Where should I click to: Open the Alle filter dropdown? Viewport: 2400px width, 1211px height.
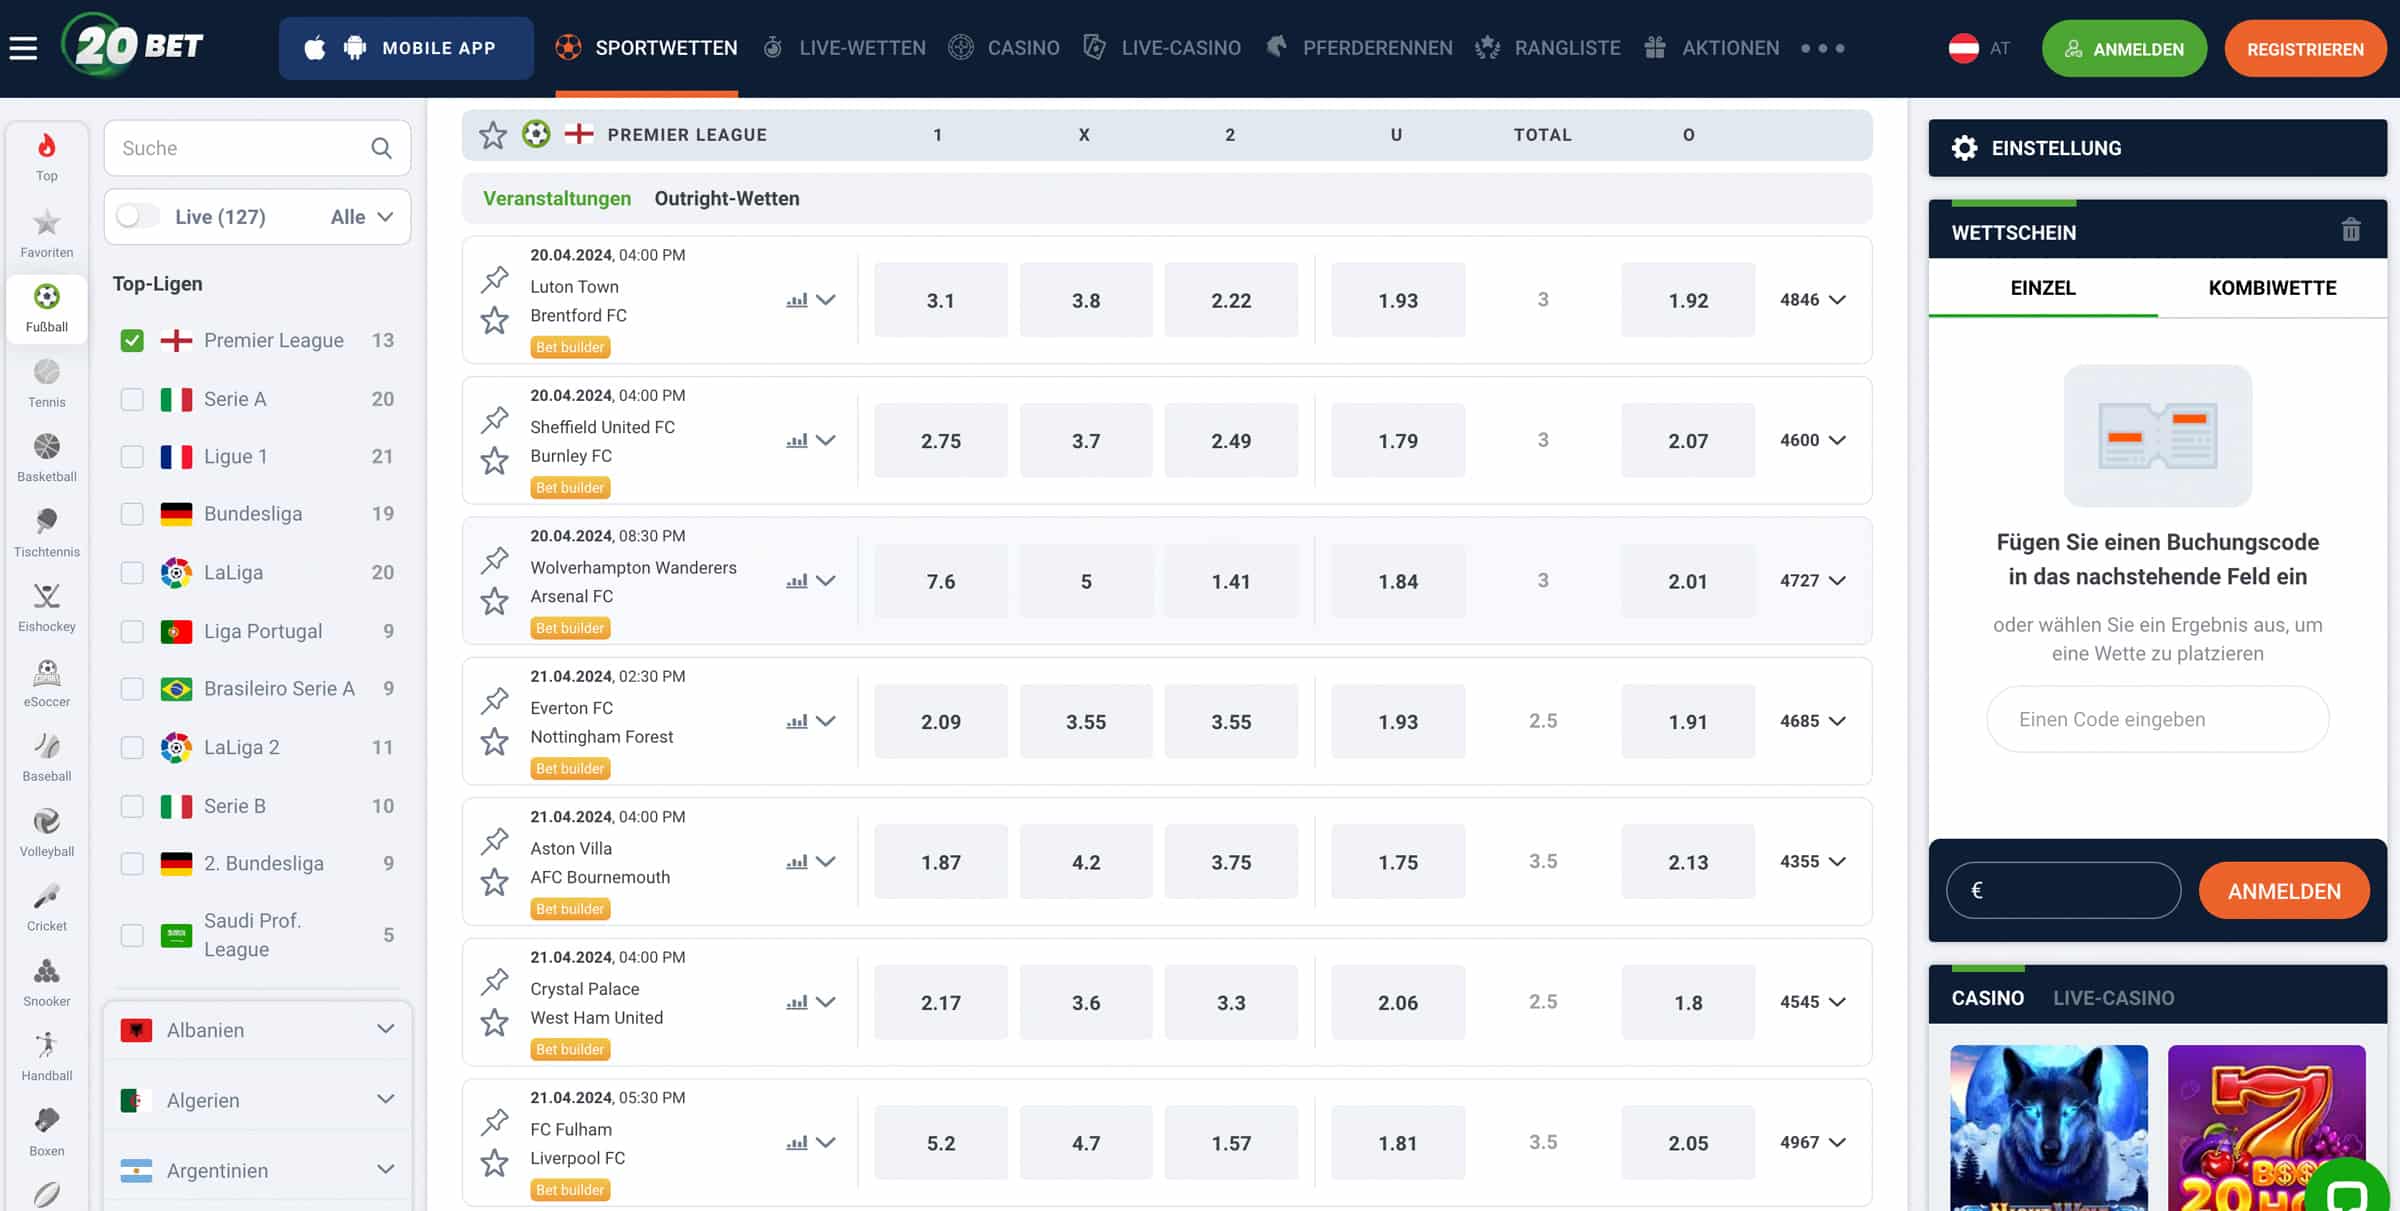362,216
